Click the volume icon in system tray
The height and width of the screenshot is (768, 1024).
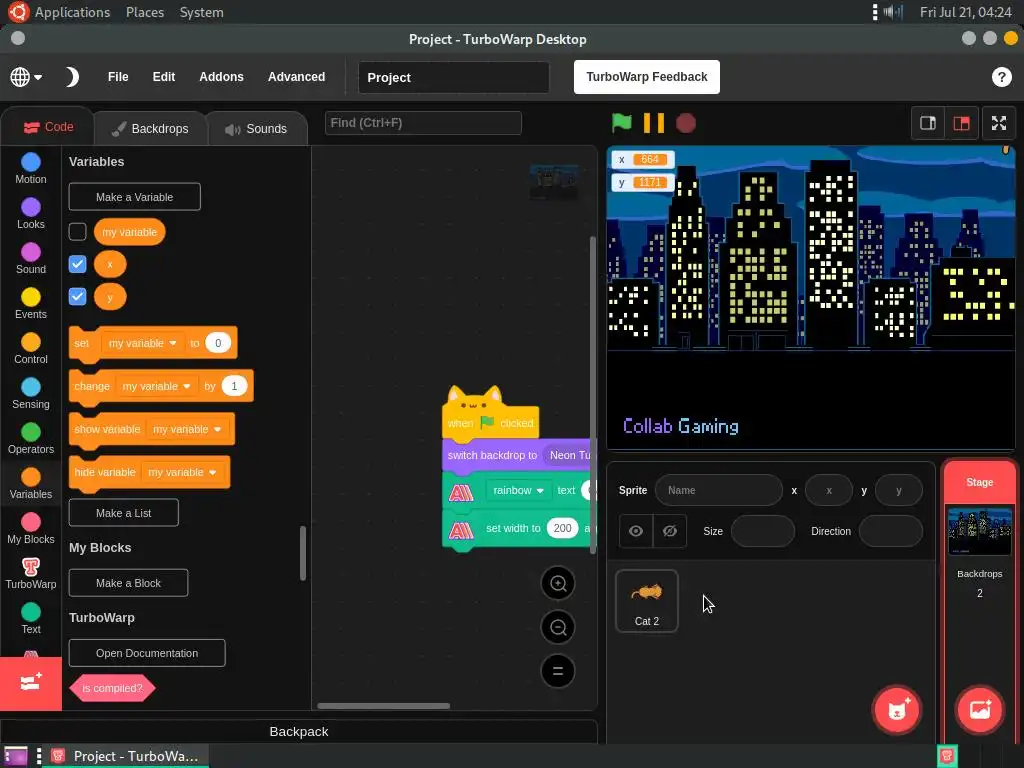tap(893, 12)
